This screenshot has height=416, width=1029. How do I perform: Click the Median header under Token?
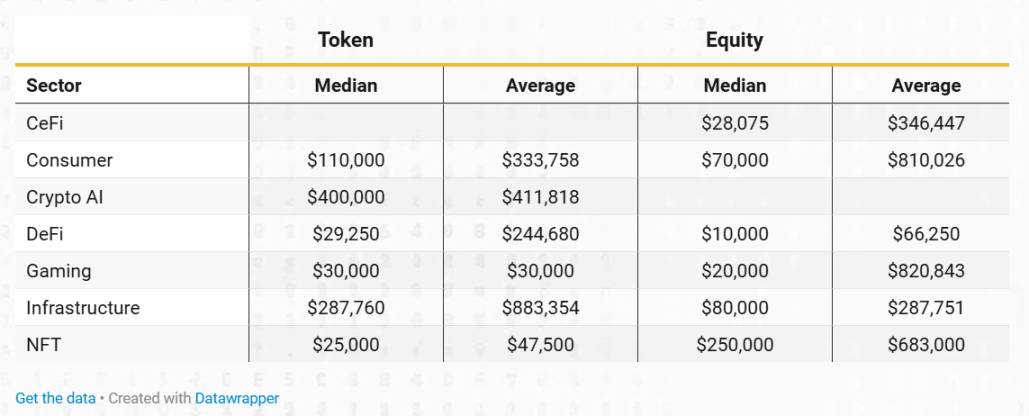[346, 85]
